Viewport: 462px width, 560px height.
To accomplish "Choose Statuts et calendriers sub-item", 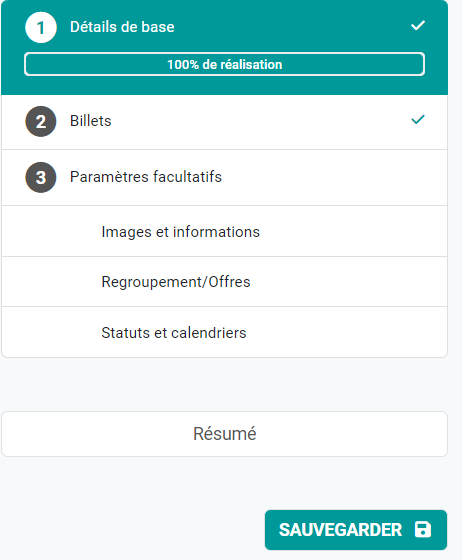I will click(x=225, y=332).
